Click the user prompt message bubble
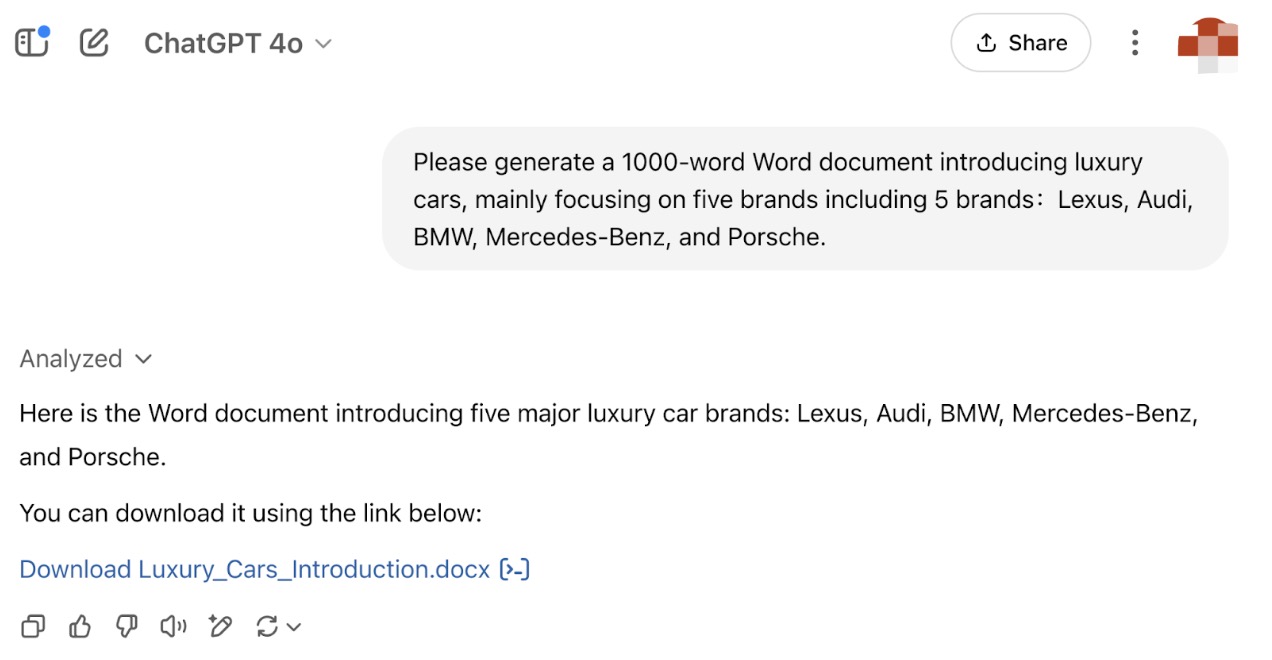The height and width of the screenshot is (660, 1272). 804,199
